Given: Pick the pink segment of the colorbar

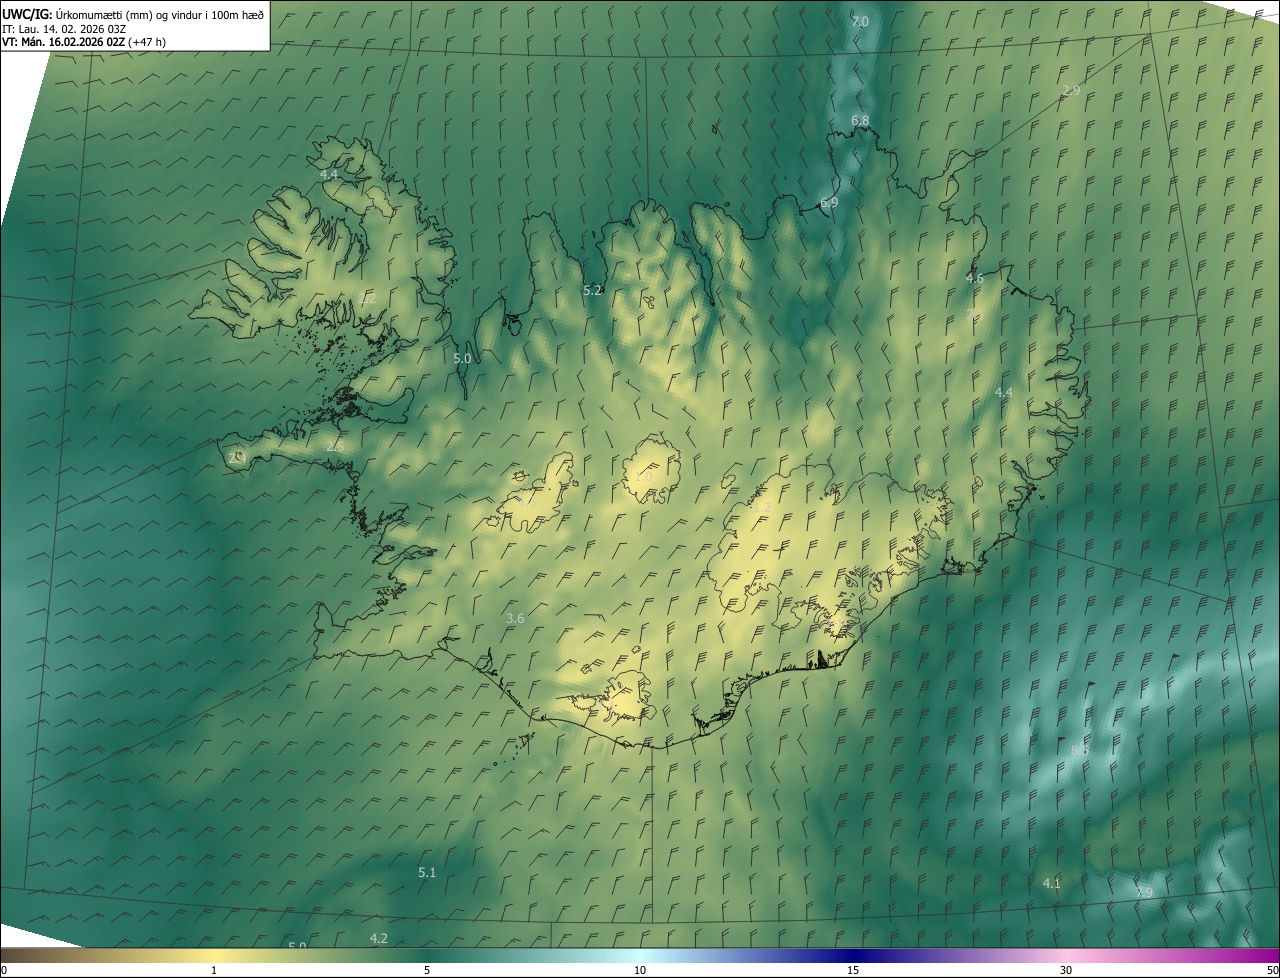Looking at the screenshot, I should [1066, 956].
